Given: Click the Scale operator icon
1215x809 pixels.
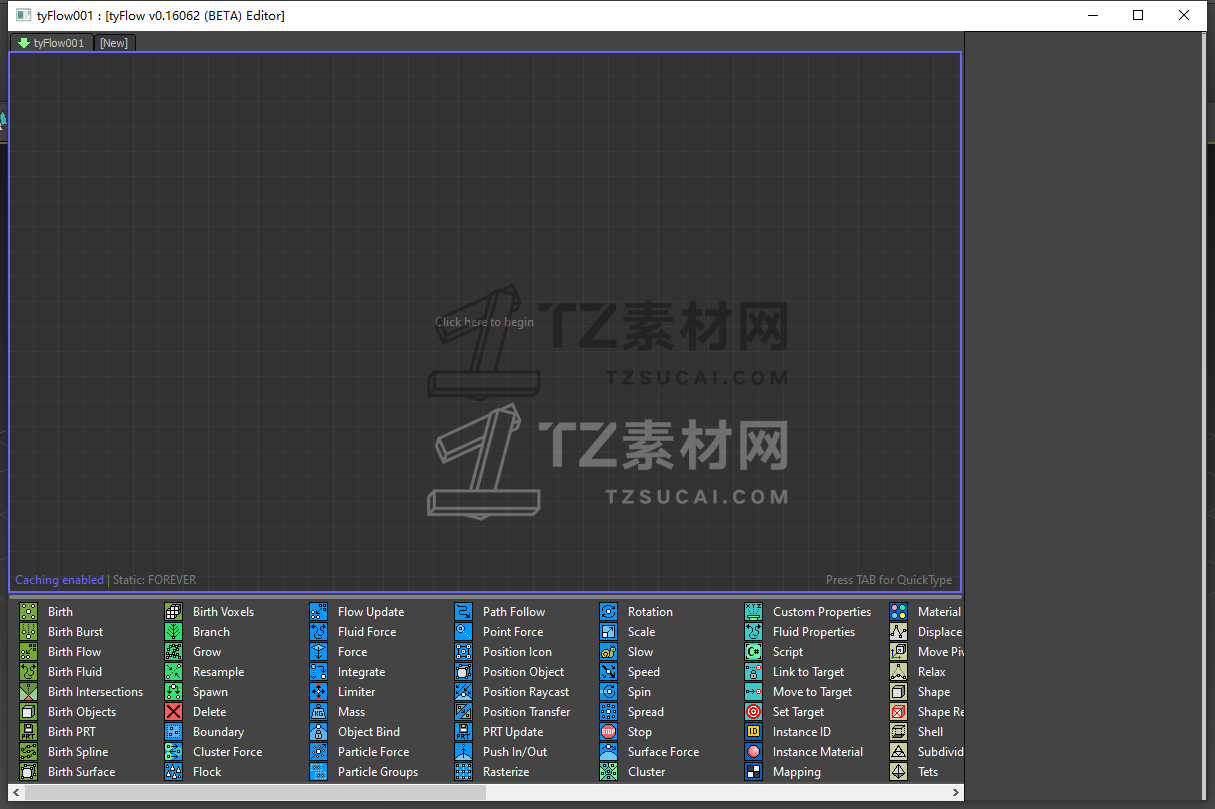Looking at the screenshot, I should pos(608,631).
